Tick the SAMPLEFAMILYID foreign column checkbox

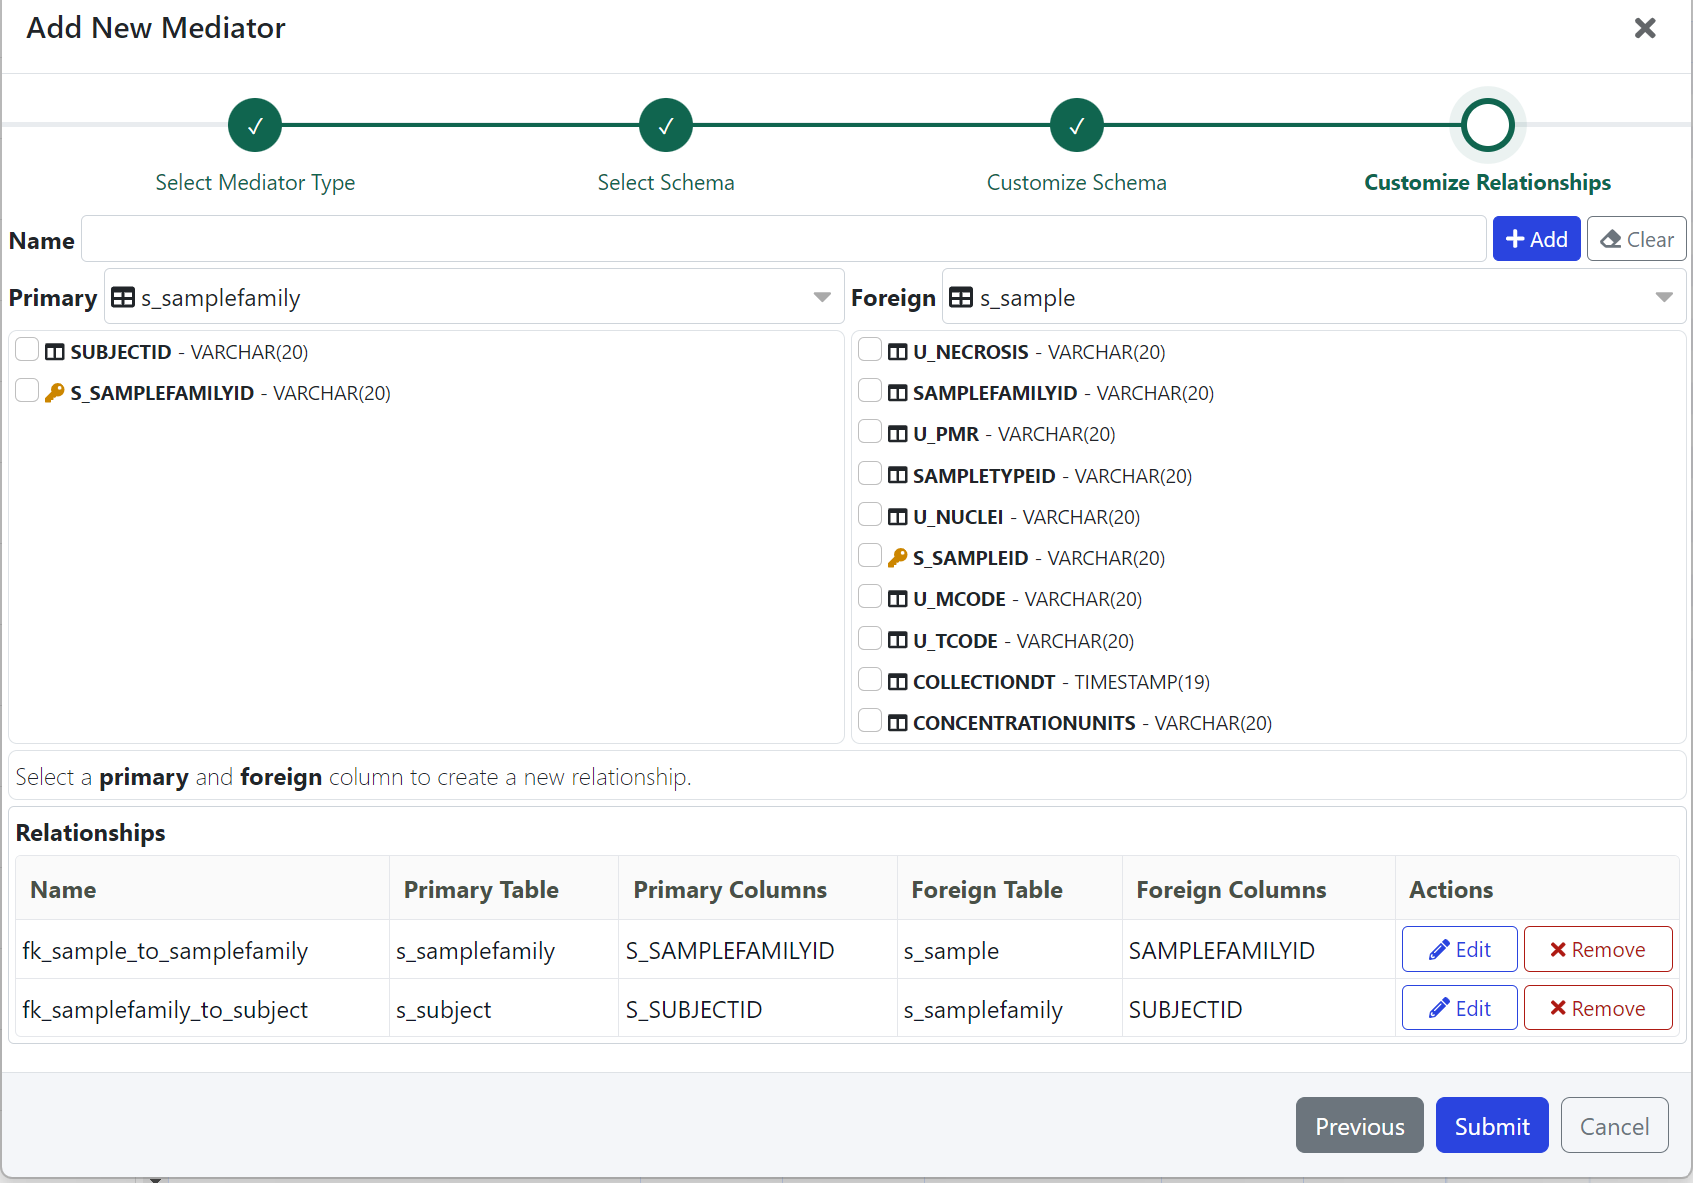[x=870, y=391]
